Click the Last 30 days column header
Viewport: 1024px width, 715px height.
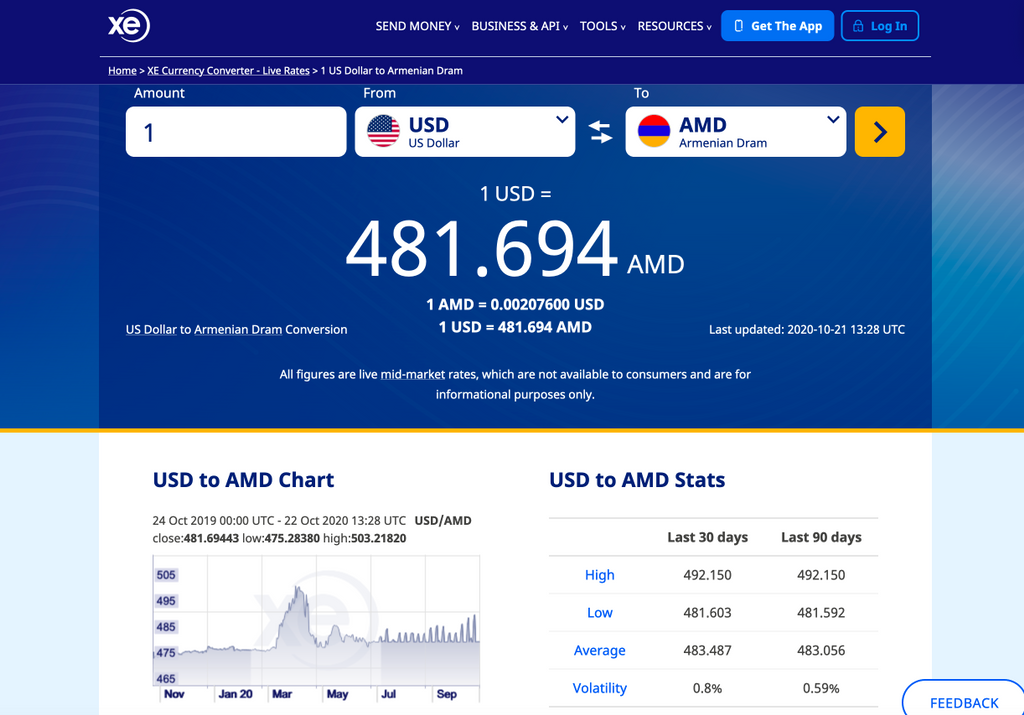(x=707, y=537)
